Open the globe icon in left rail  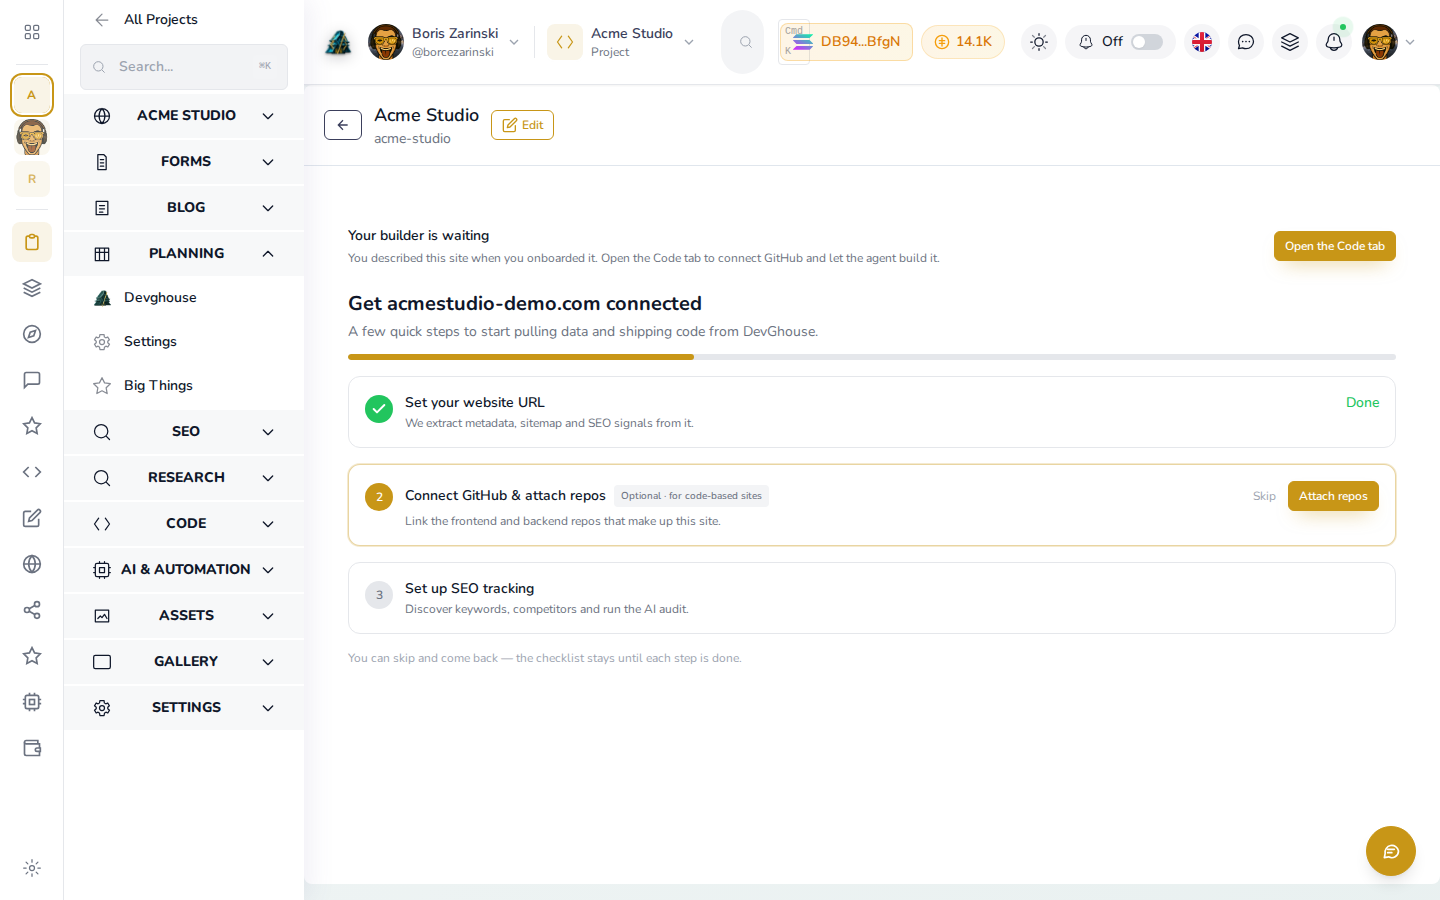(32, 564)
